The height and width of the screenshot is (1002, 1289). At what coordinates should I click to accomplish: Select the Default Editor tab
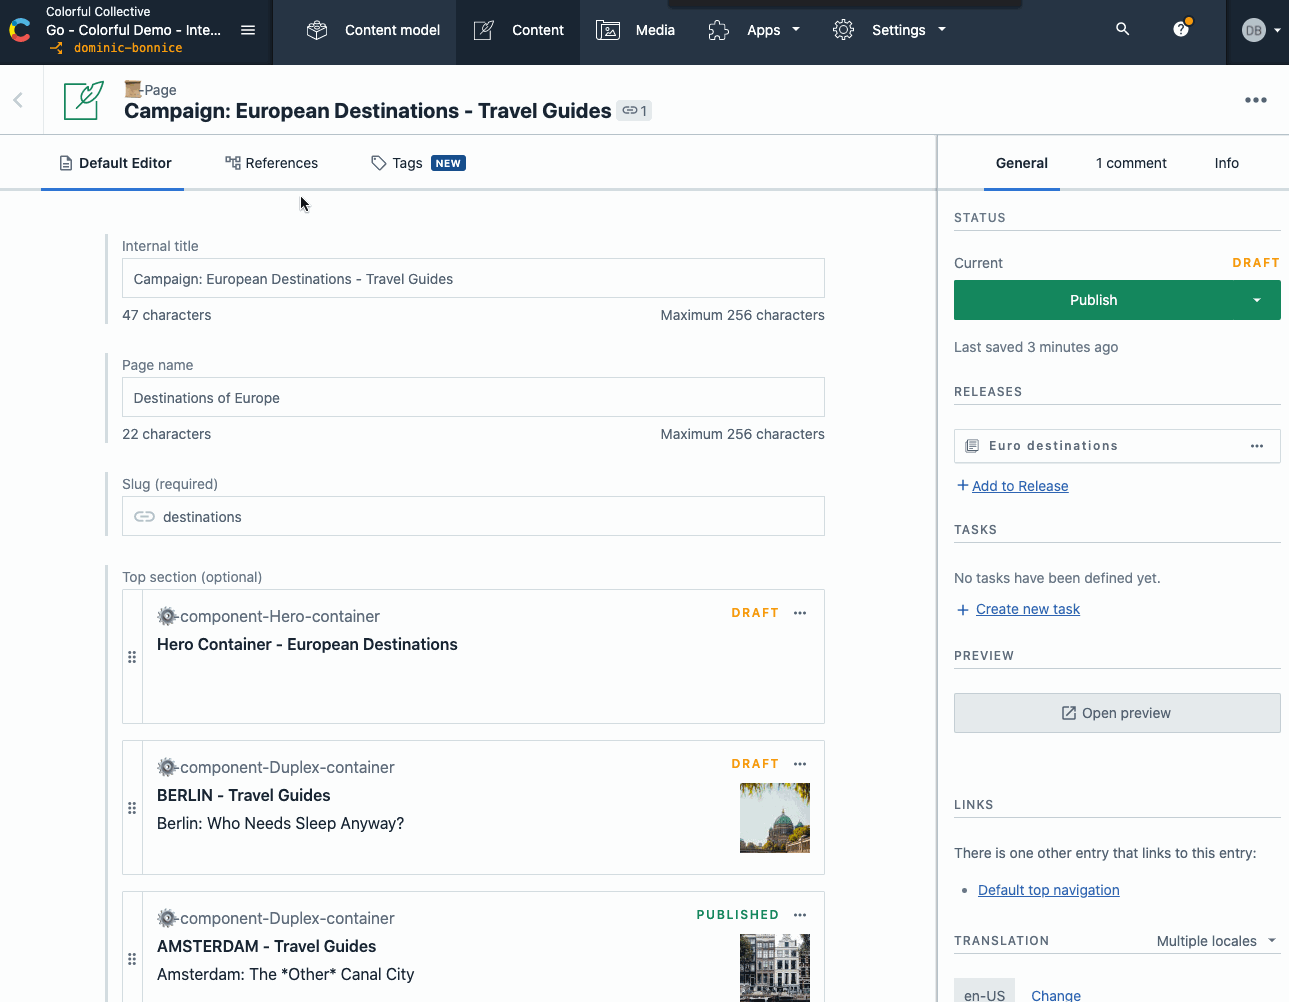click(113, 163)
